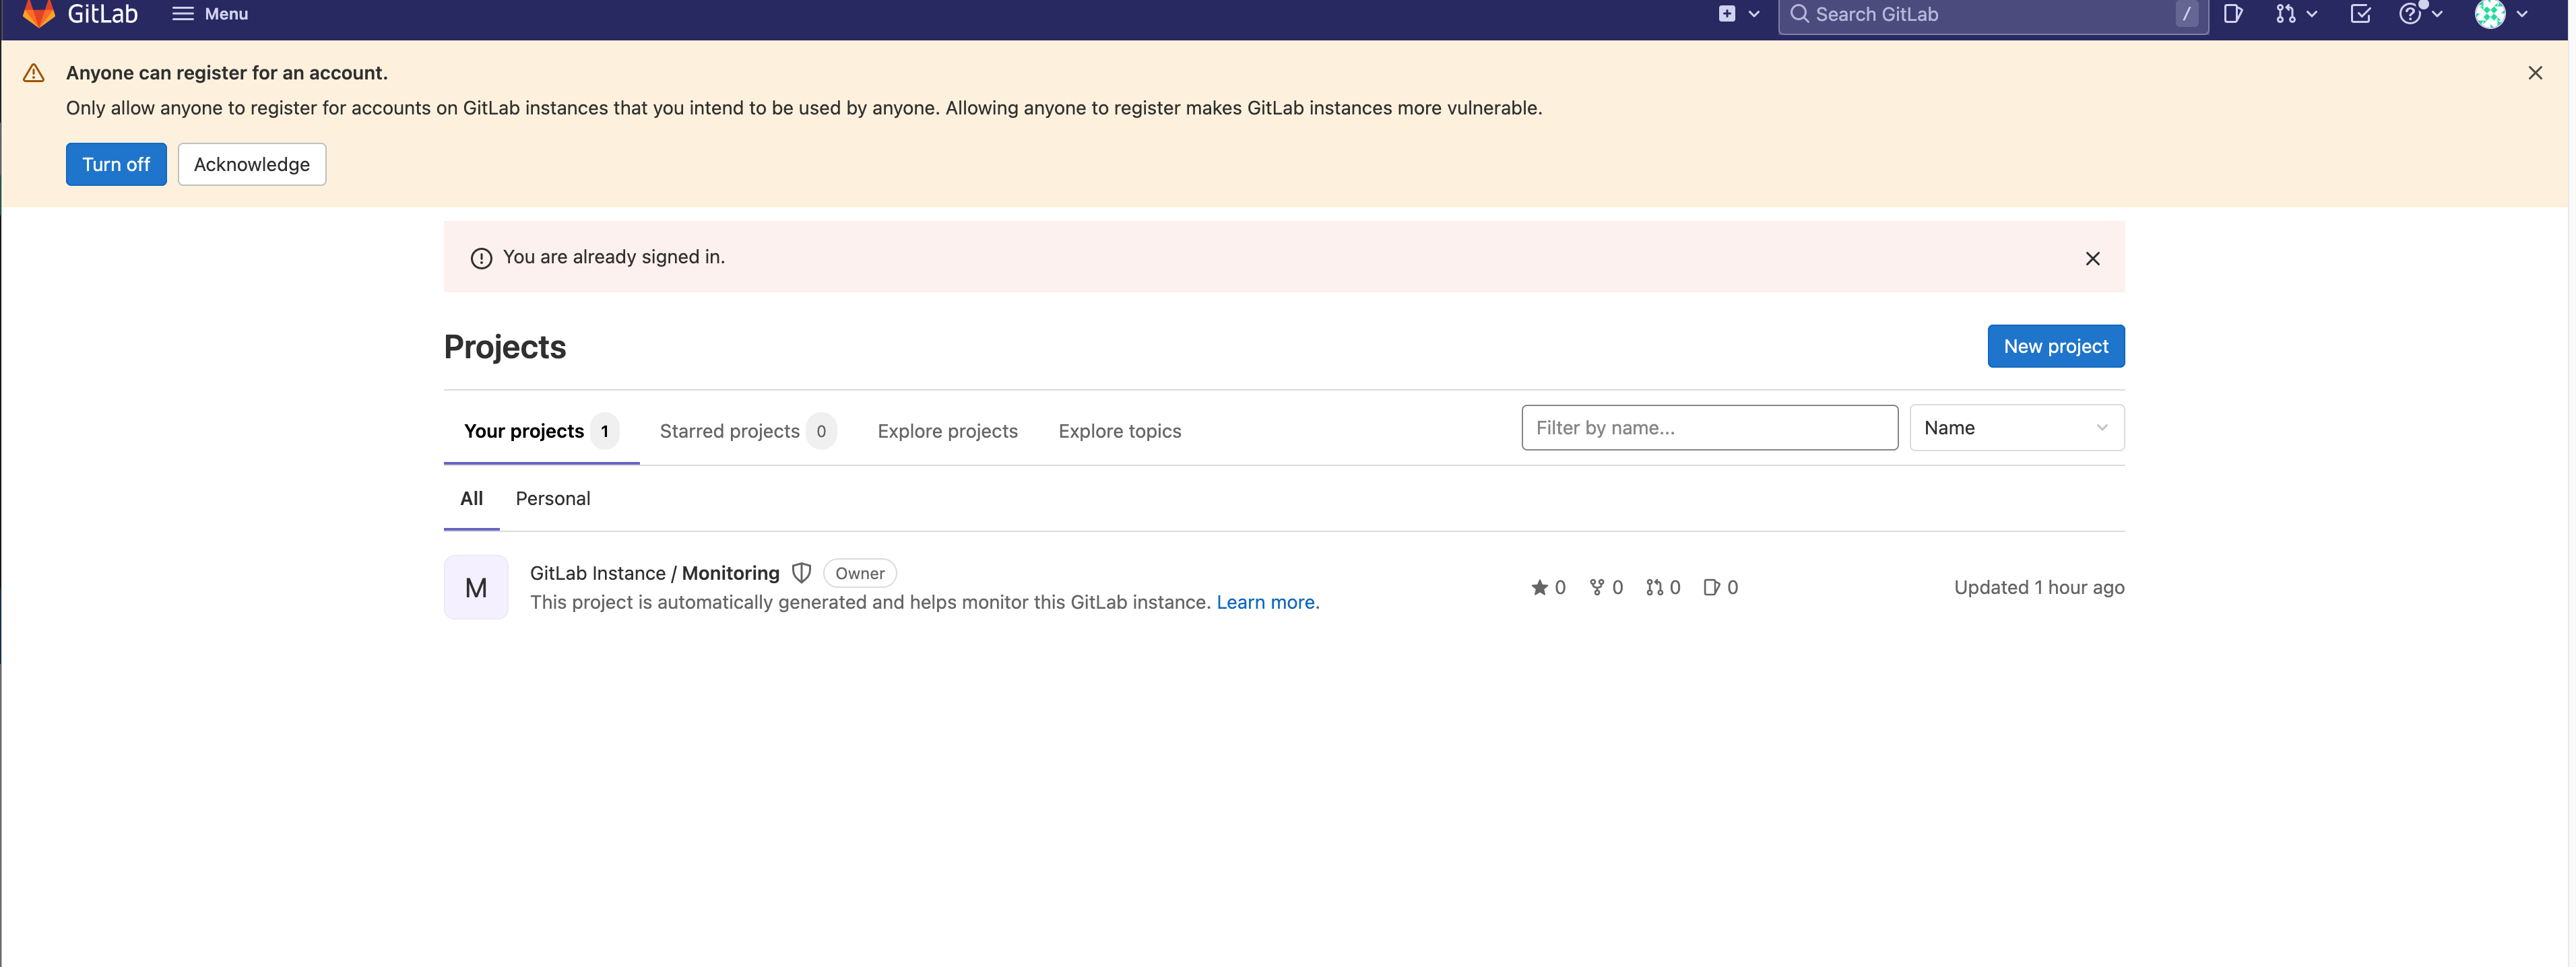Click the Turn off button

[x=115, y=164]
